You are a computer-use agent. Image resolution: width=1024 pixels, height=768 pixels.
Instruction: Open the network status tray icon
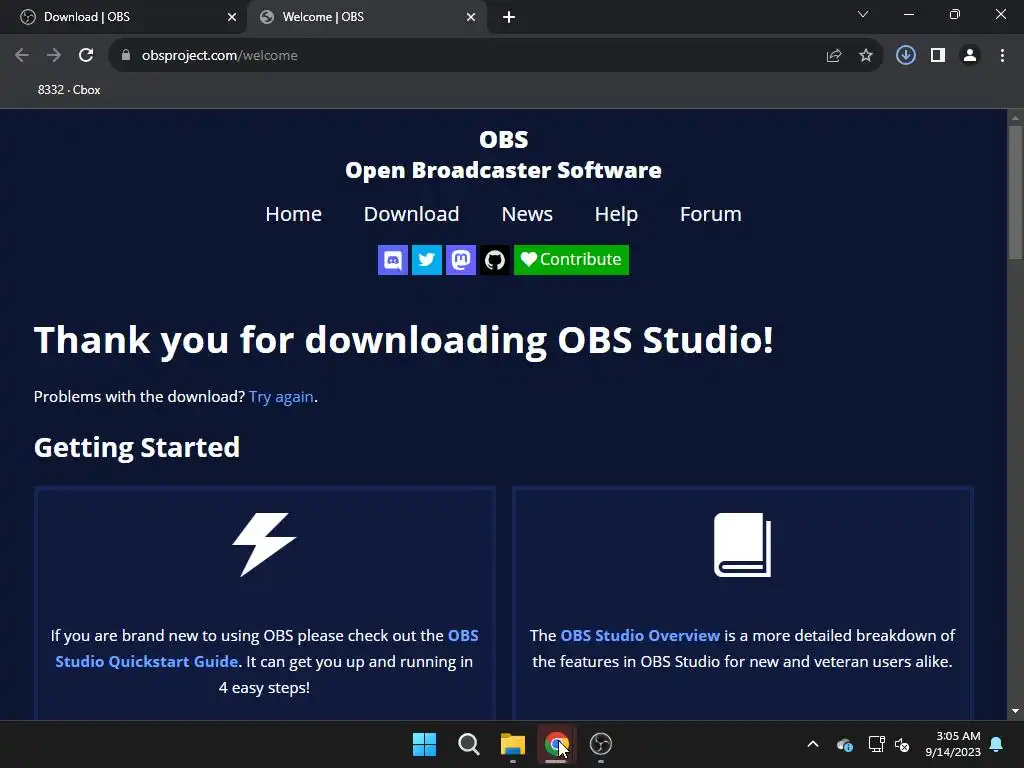tap(876, 744)
